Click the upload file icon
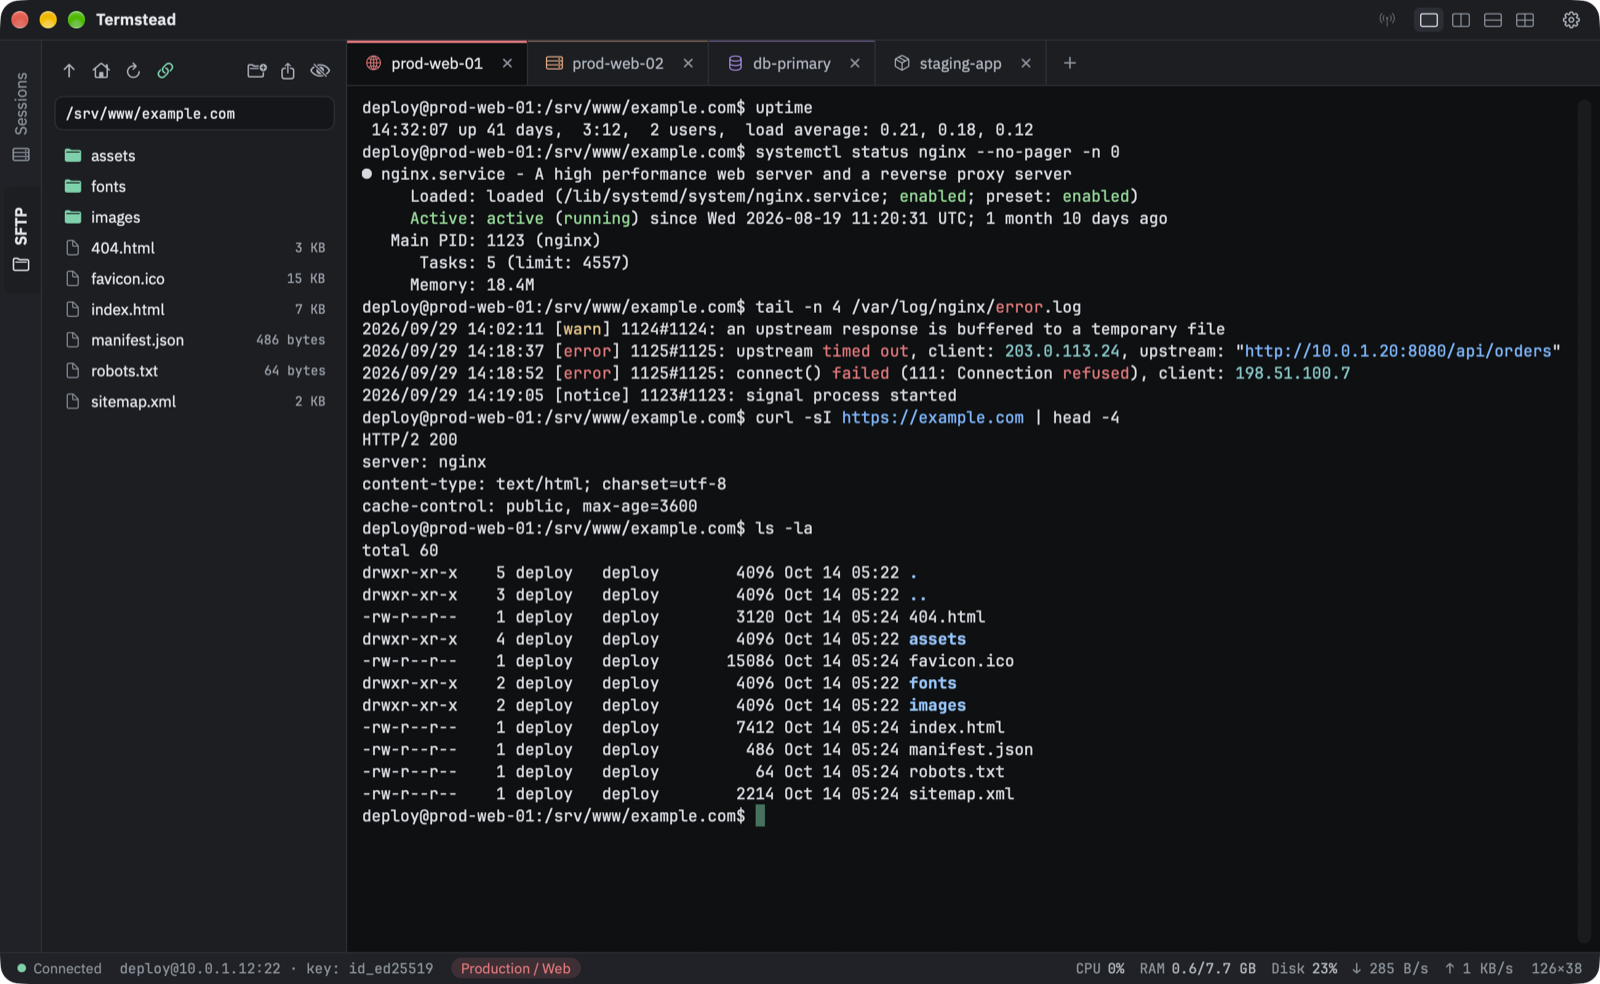This screenshot has height=984, width=1600. click(x=288, y=71)
